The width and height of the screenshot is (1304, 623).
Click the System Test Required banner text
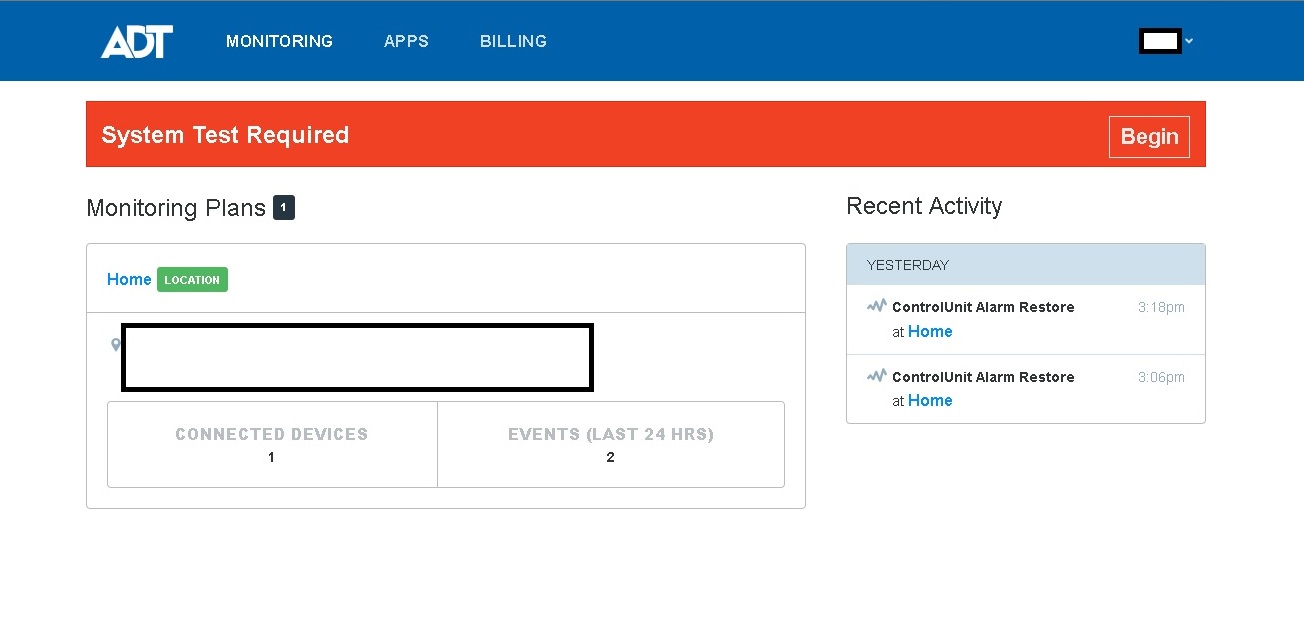pos(225,135)
